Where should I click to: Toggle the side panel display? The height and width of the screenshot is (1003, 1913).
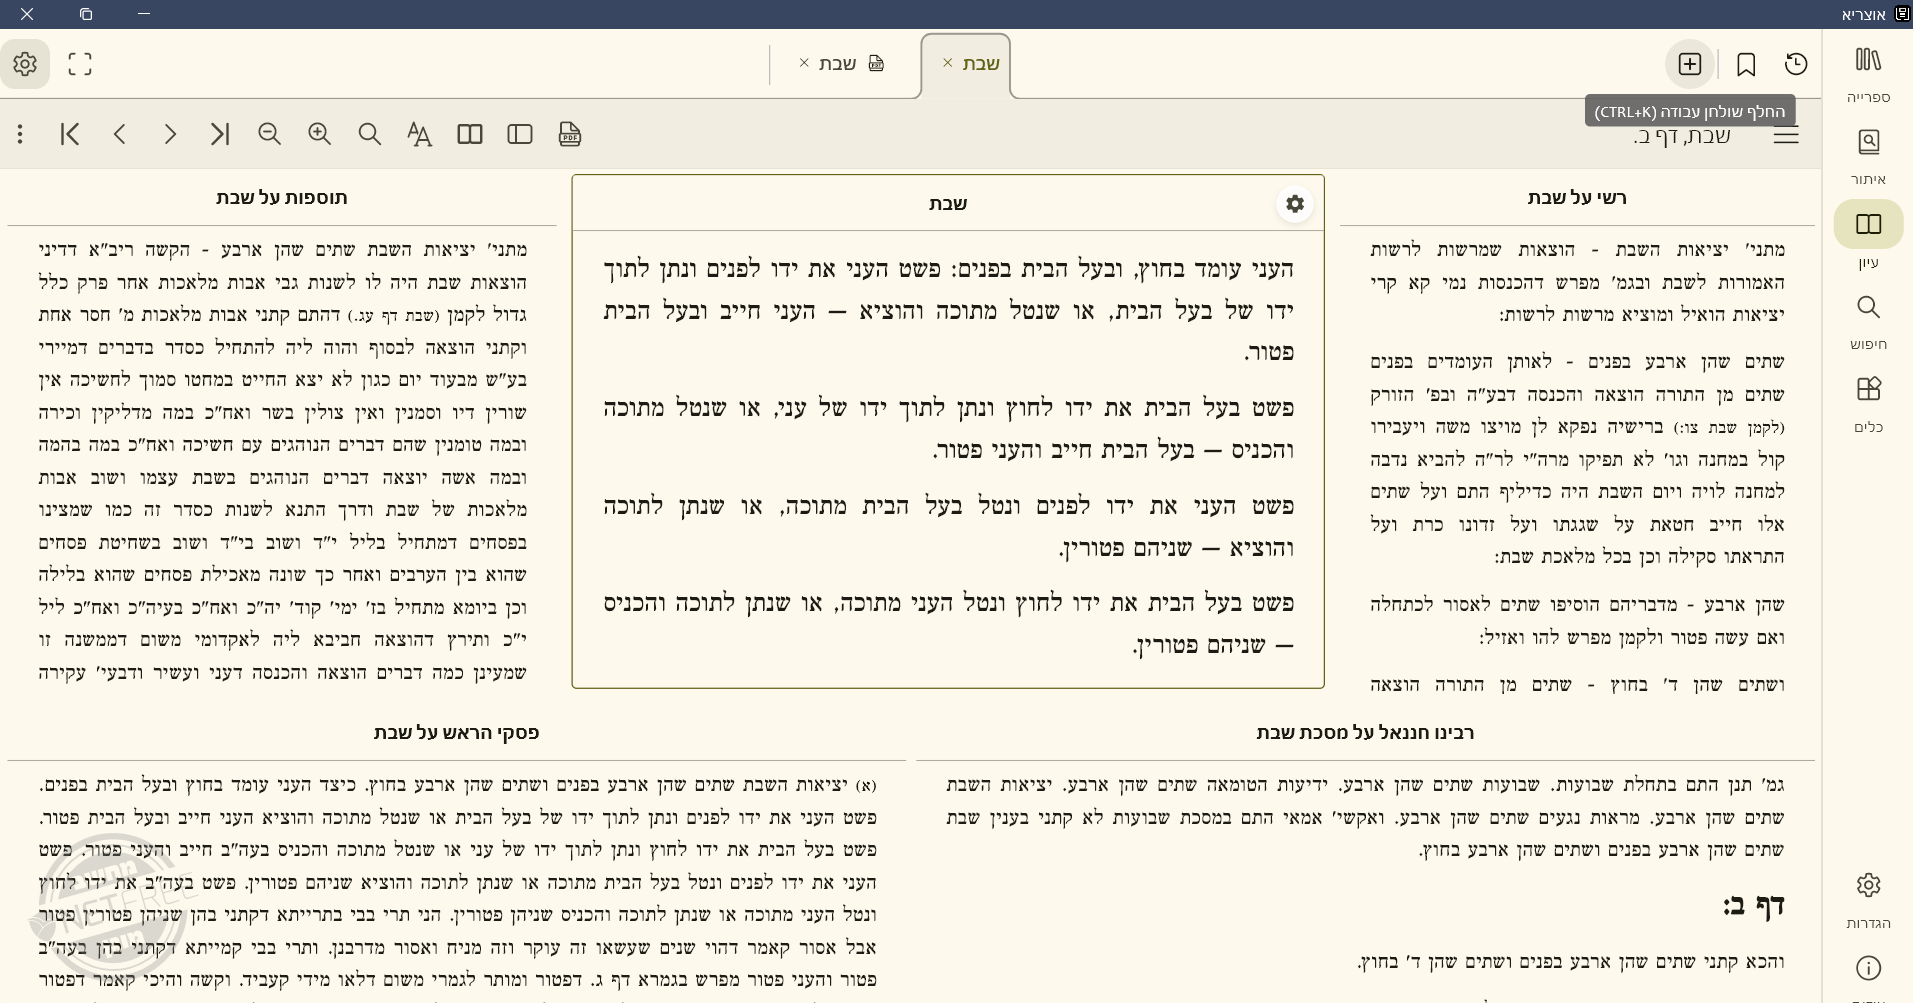(520, 134)
